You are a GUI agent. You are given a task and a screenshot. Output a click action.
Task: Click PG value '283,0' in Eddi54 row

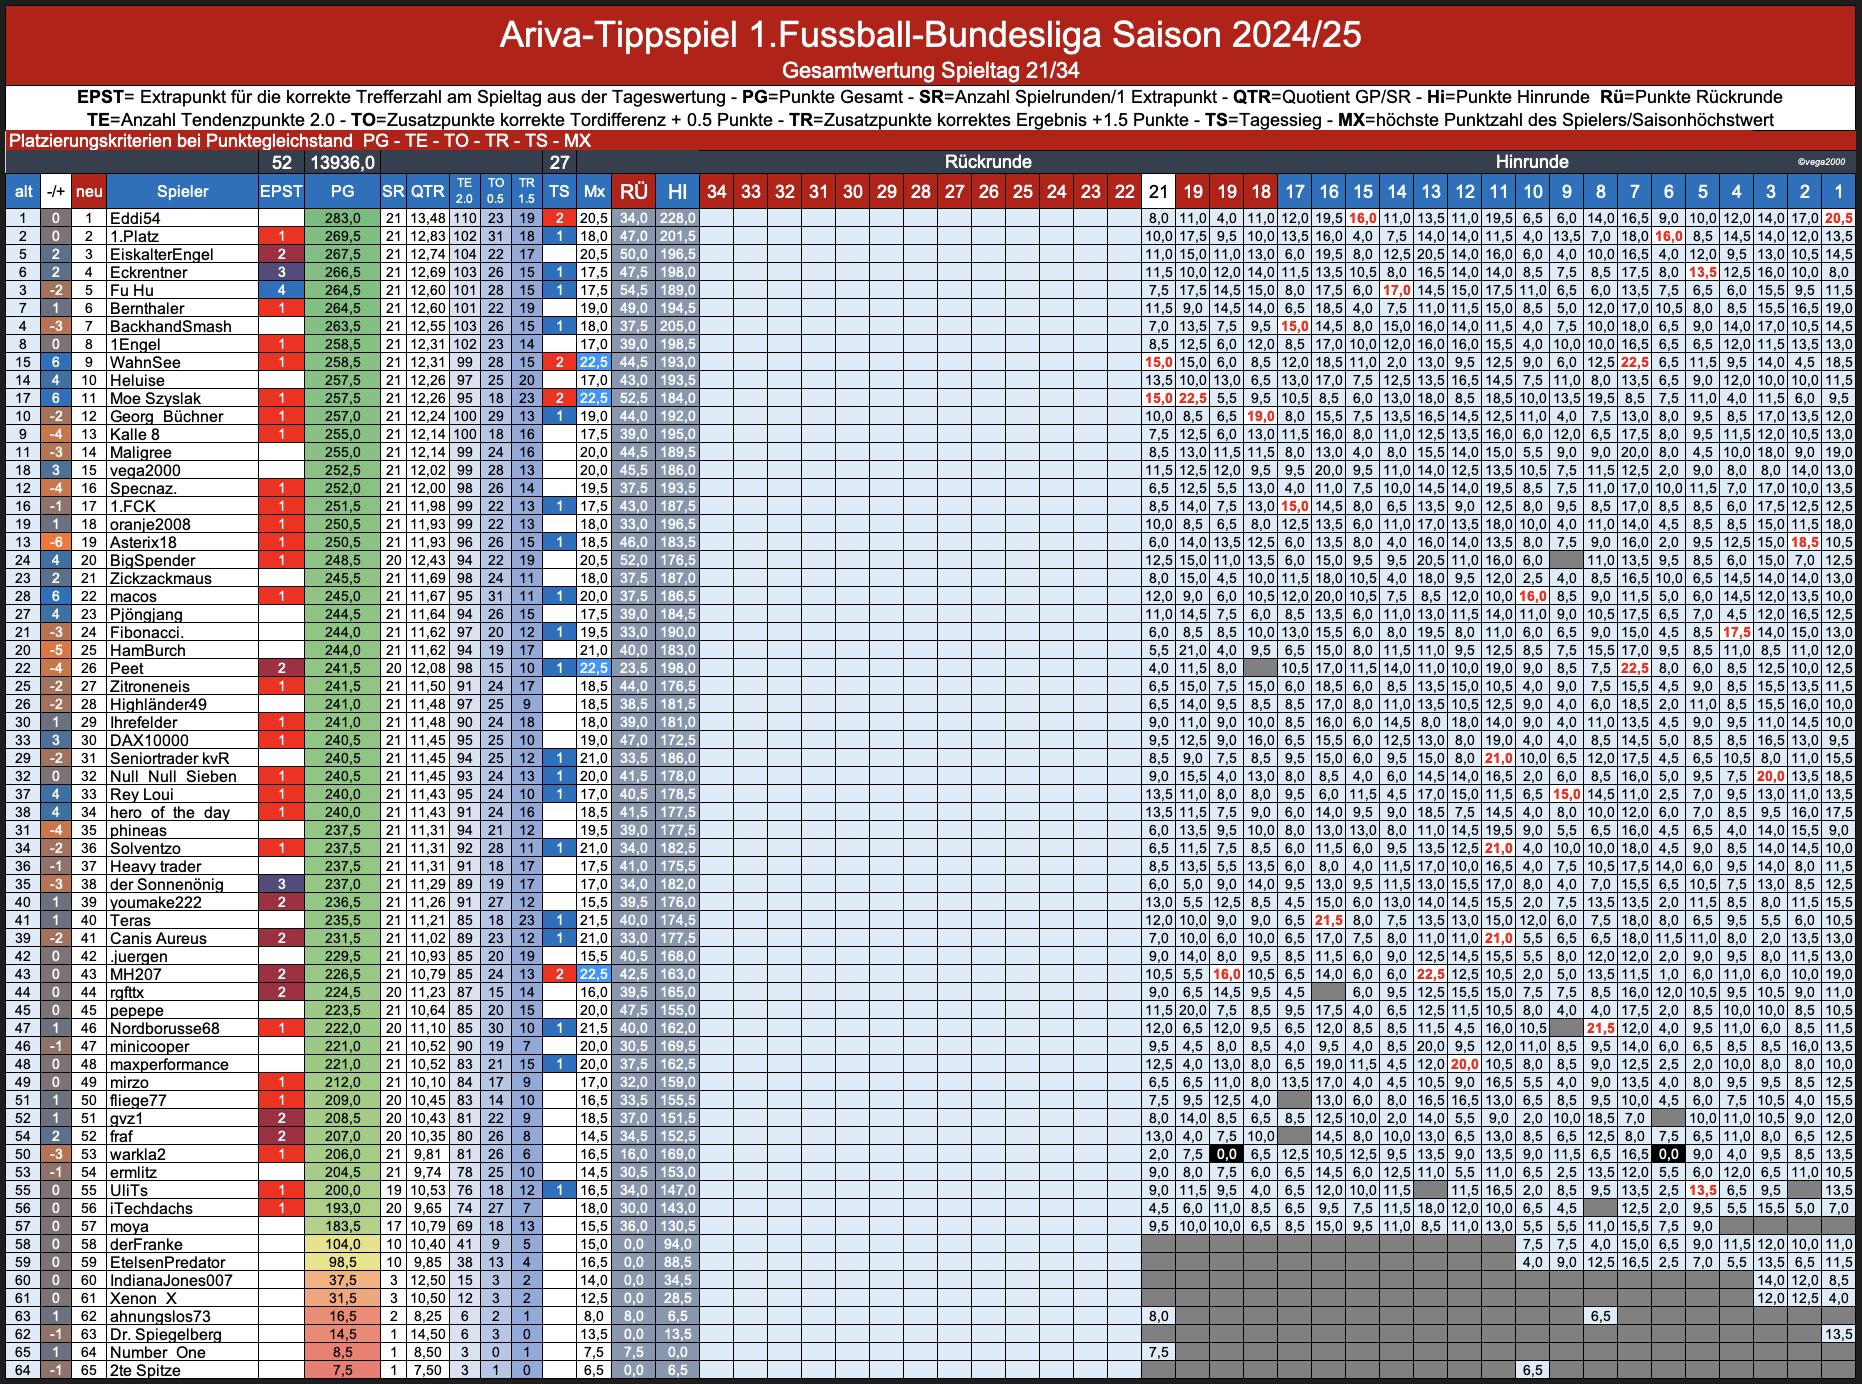click(x=342, y=218)
